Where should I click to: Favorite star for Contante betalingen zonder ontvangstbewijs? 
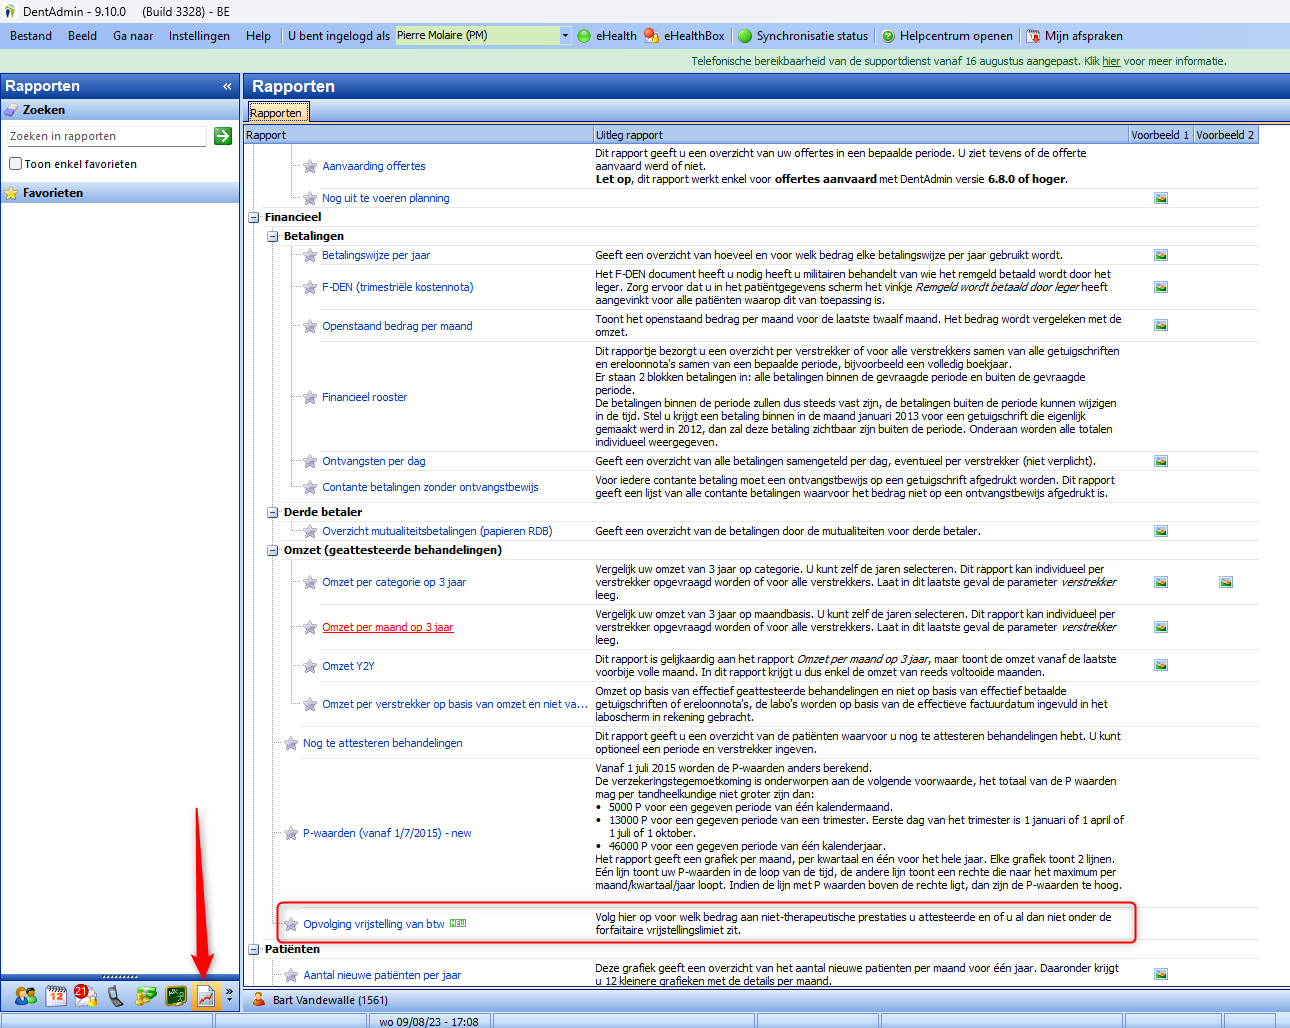point(310,487)
